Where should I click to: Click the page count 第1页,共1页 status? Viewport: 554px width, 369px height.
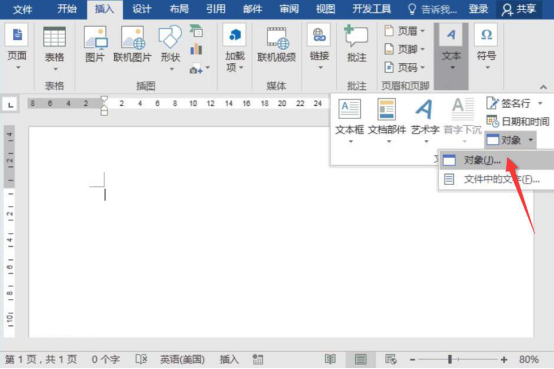pyautogui.click(x=41, y=359)
